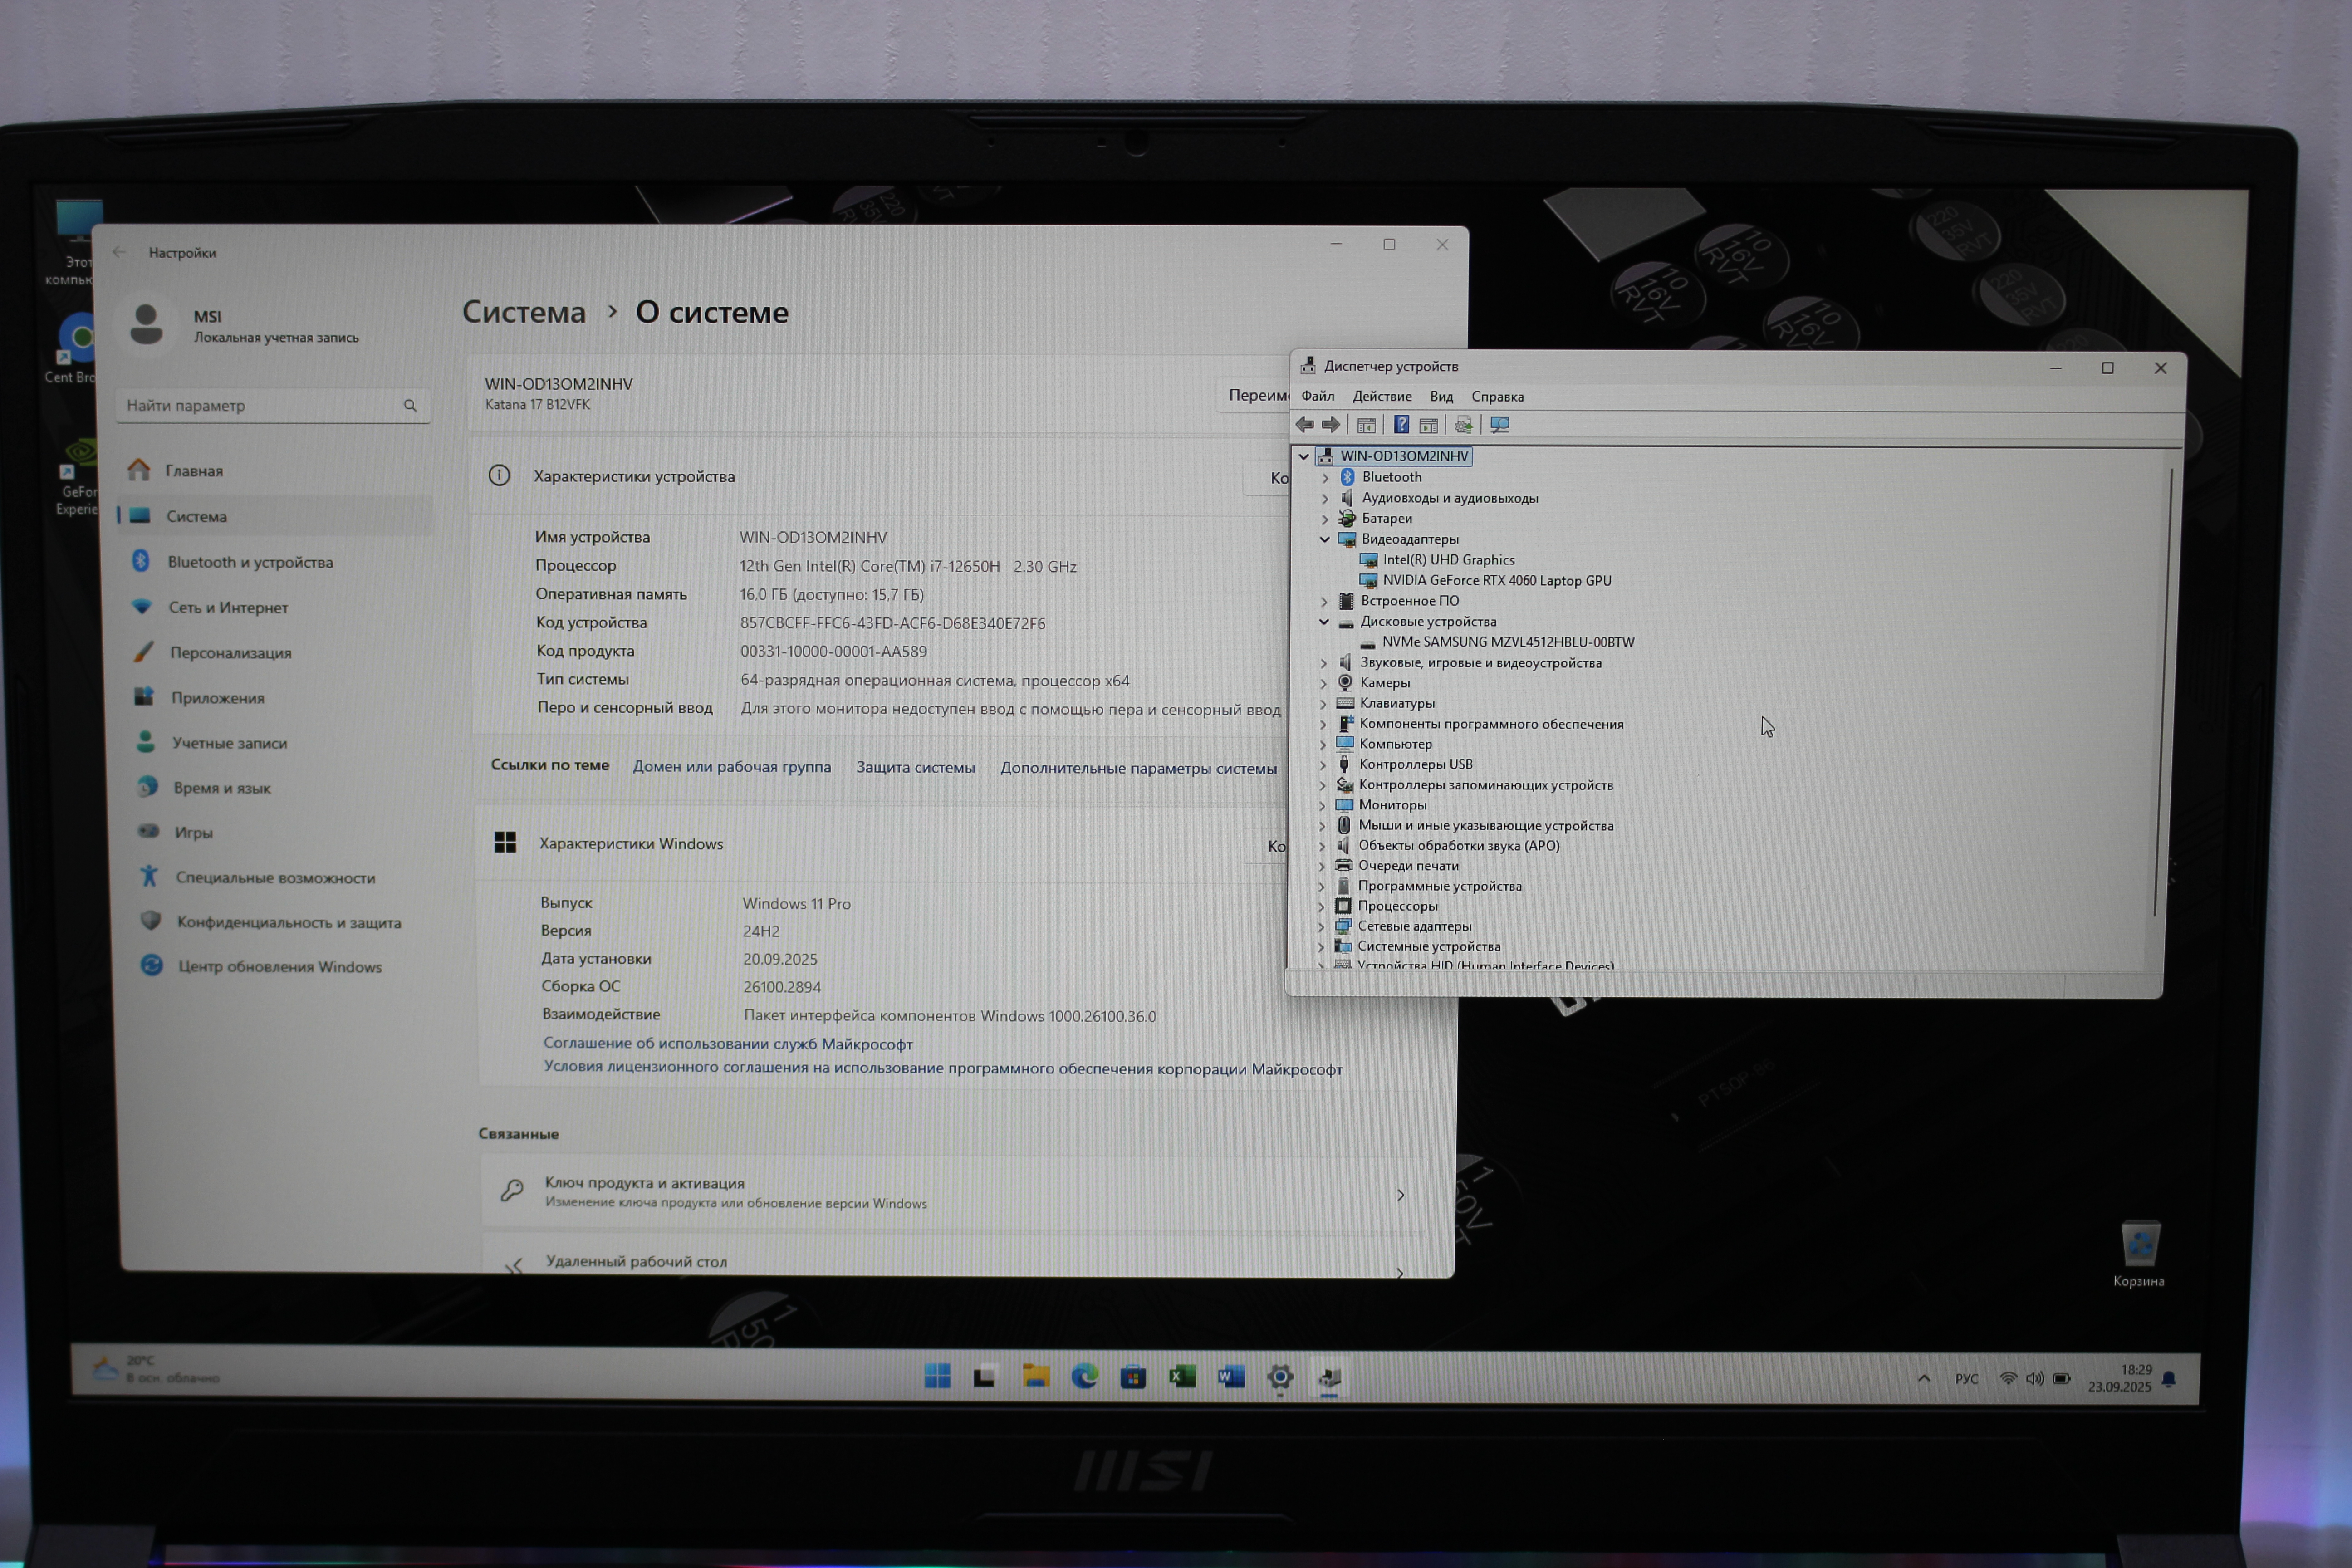Click the Help icon in Device Manager toolbar
The height and width of the screenshot is (1568, 2352).
pos(1401,425)
